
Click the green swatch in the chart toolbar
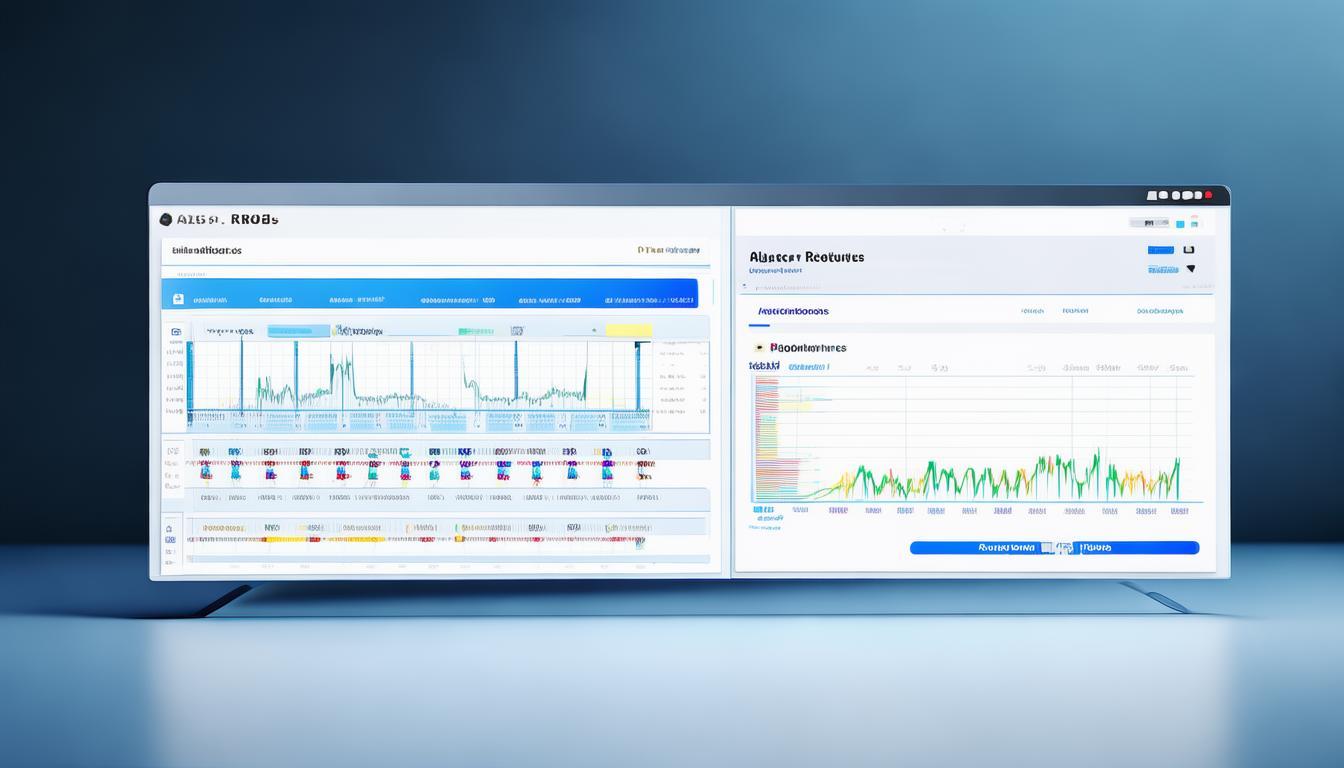point(476,331)
